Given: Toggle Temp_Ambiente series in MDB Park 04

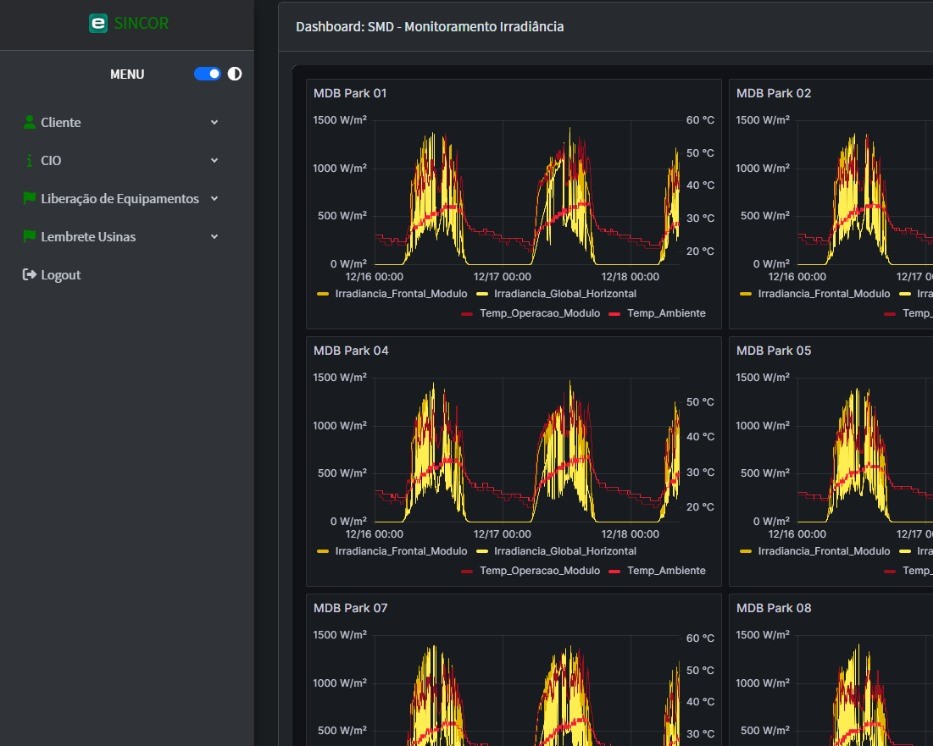Looking at the screenshot, I should [664, 571].
